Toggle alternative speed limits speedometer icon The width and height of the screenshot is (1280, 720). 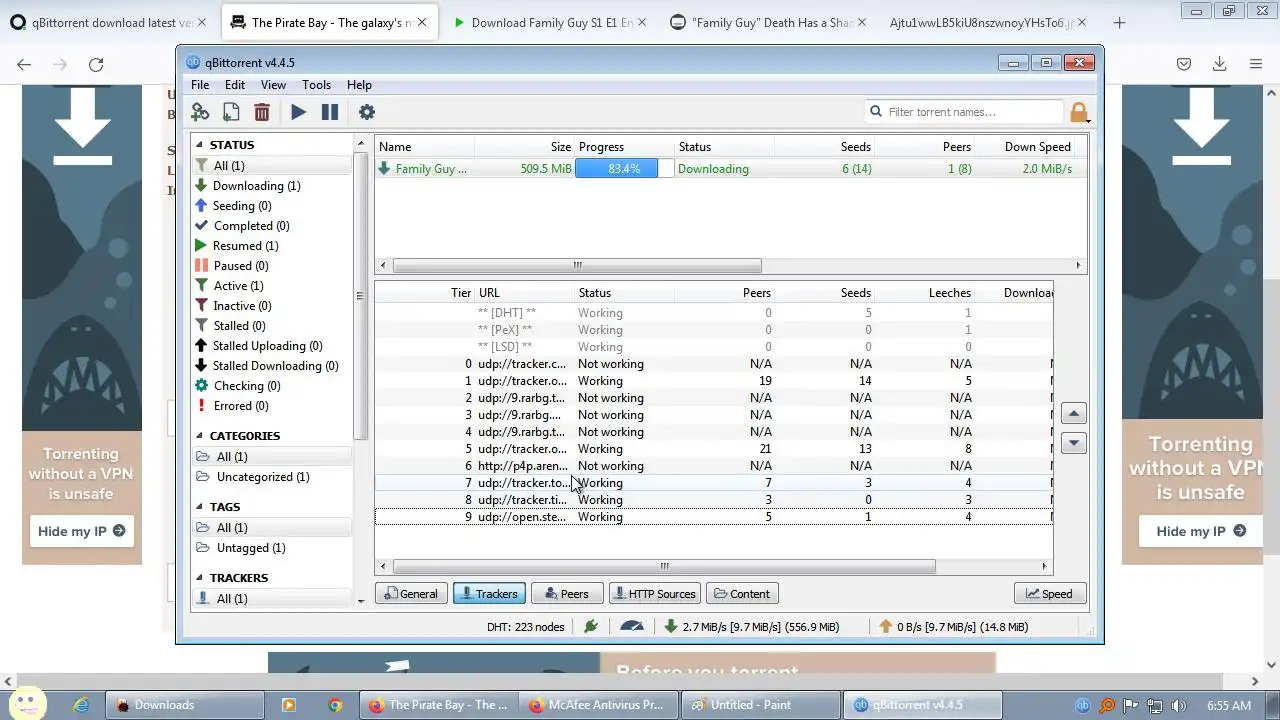click(632, 627)
